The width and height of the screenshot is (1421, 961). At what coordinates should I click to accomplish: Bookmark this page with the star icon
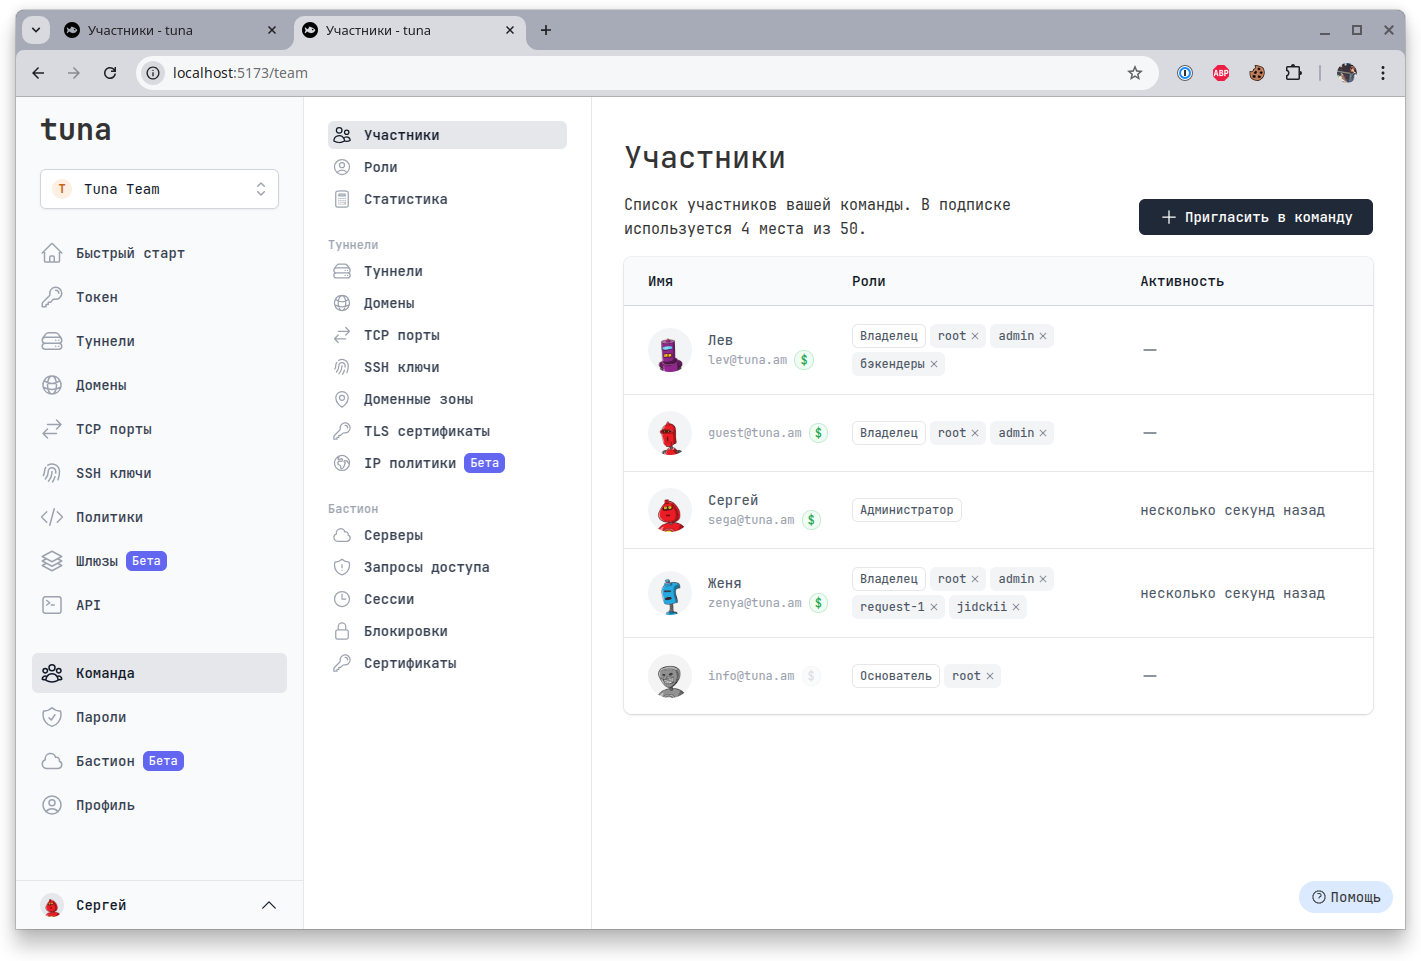[x=1134, y=73]
